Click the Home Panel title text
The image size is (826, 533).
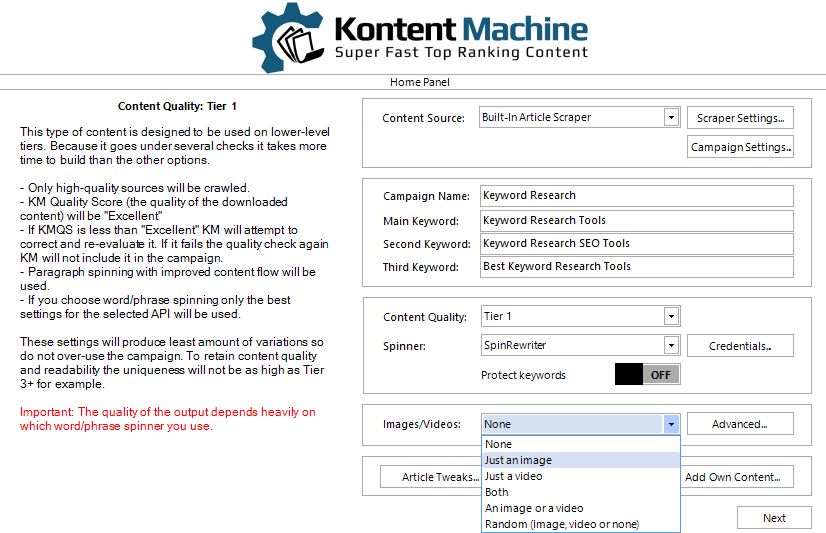coord(420,82)
